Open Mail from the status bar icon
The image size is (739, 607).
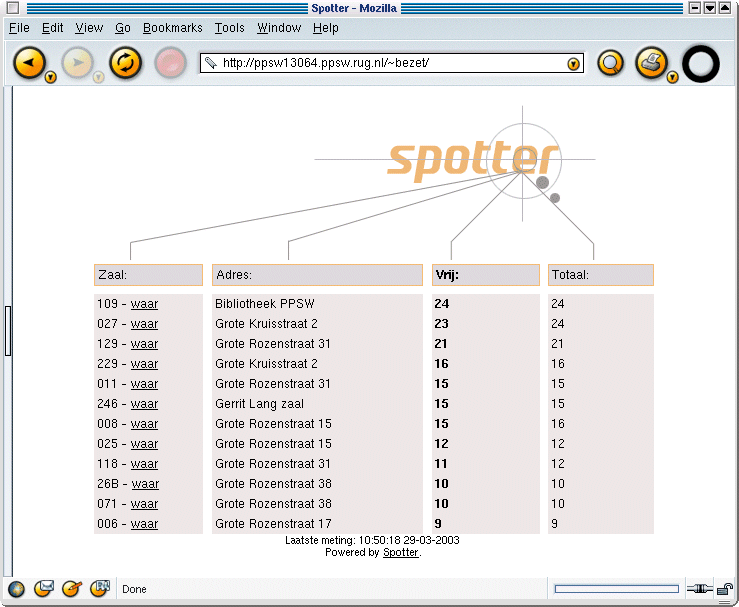coord(44,589)
